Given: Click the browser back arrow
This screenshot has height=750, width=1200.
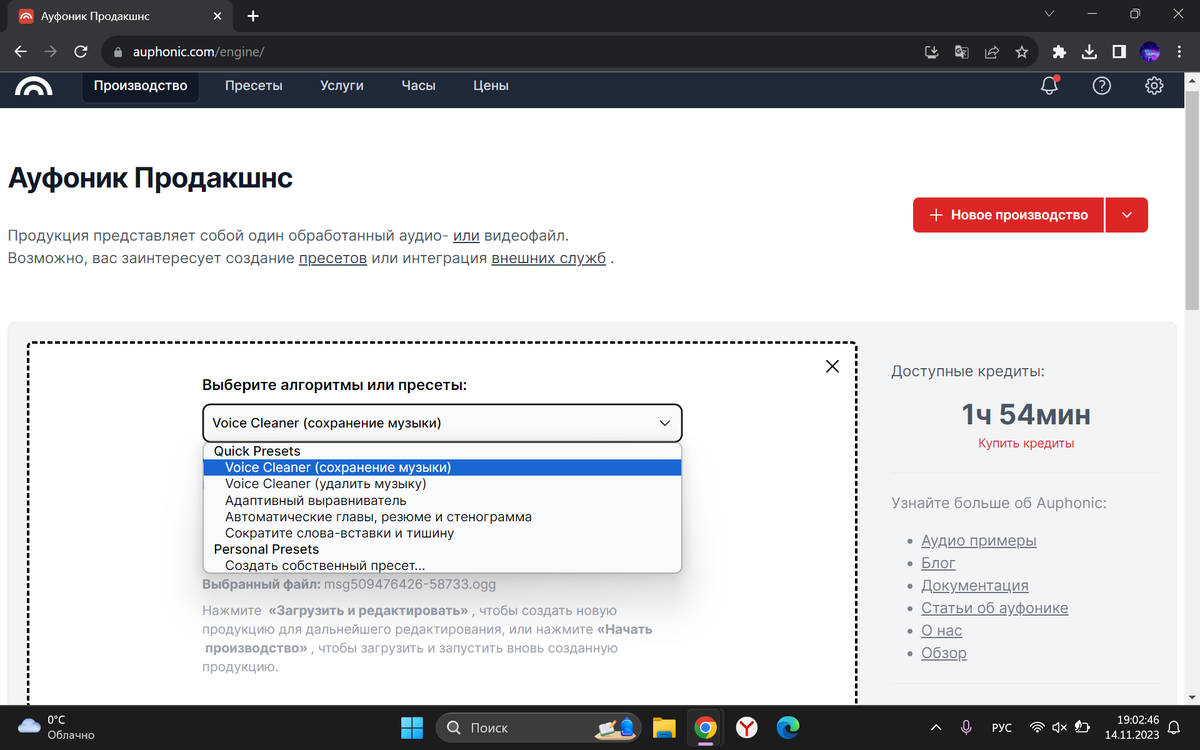Looking at the screenshot, I should pyautogui.click(x=21, y=51).
